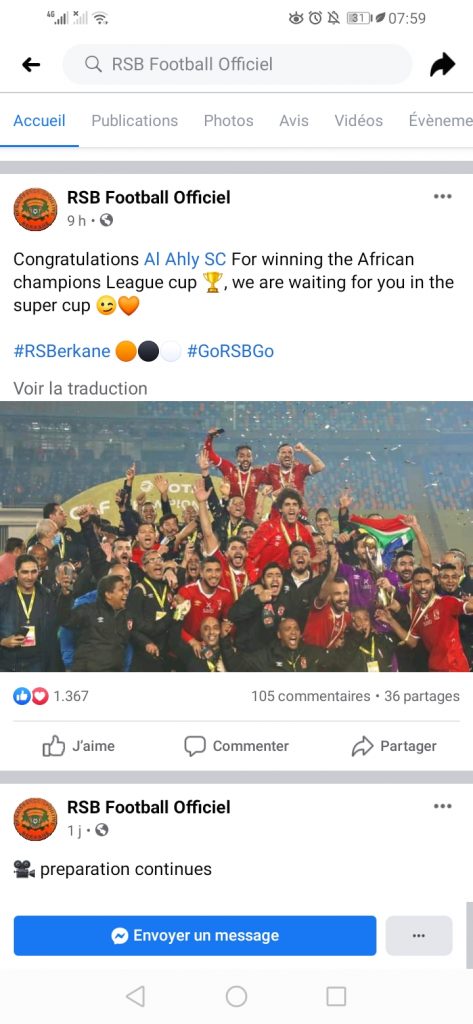Image resolution: width=473 pixels, height=1024 pixels.
Task: Open the Al Ahly team celebration photo
Action: coord(236,536)
